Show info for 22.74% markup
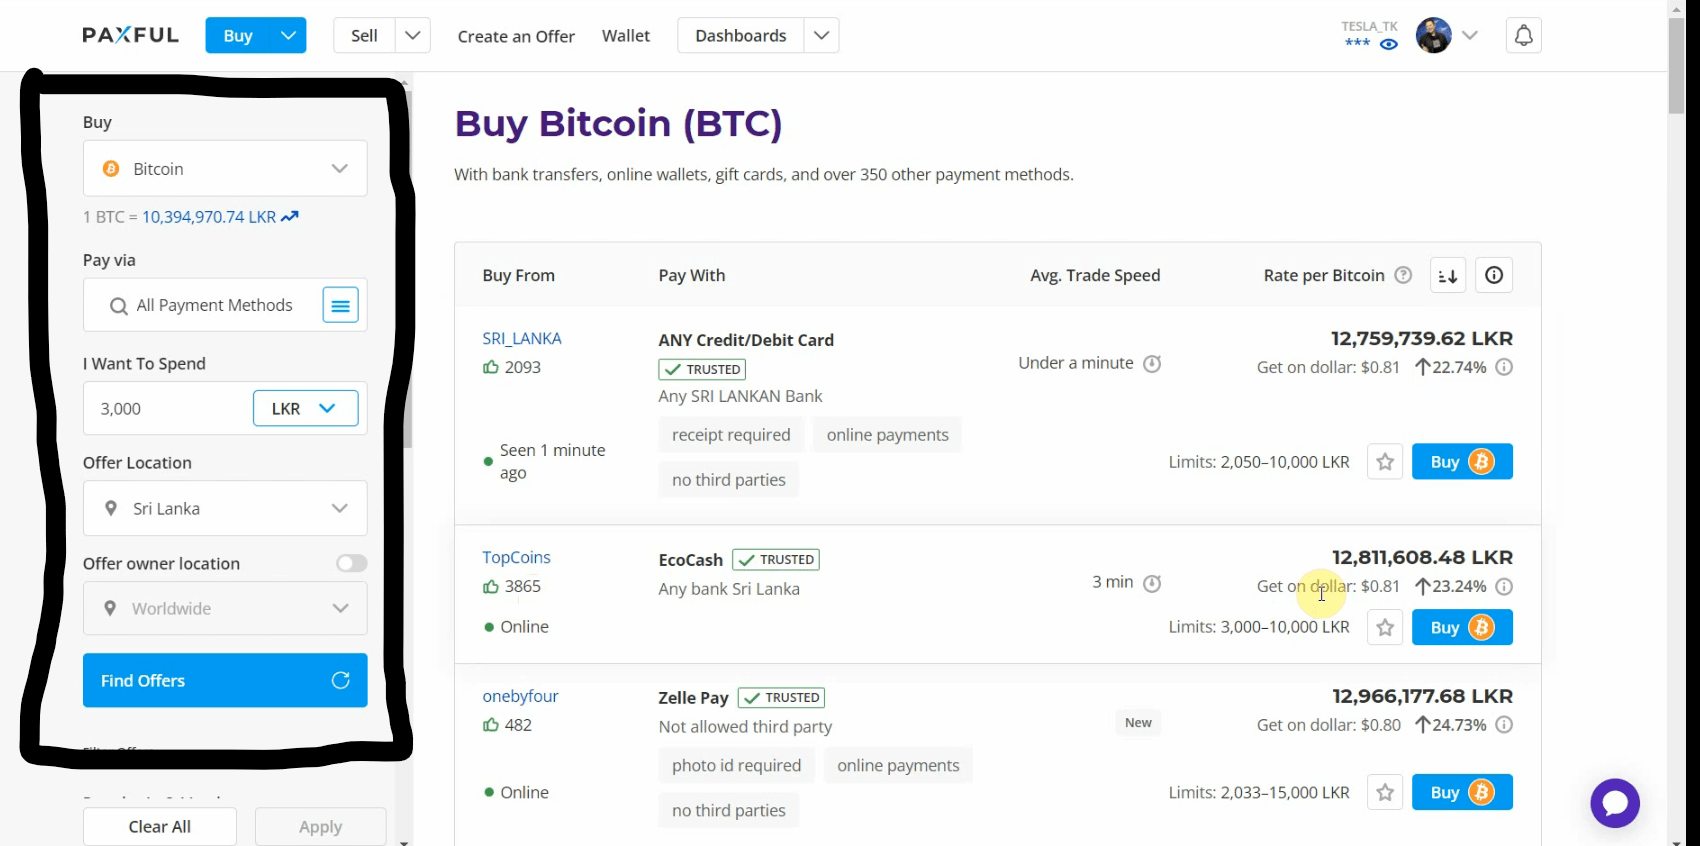This screenshot has height=846, width=1700. coord(1504,367)
